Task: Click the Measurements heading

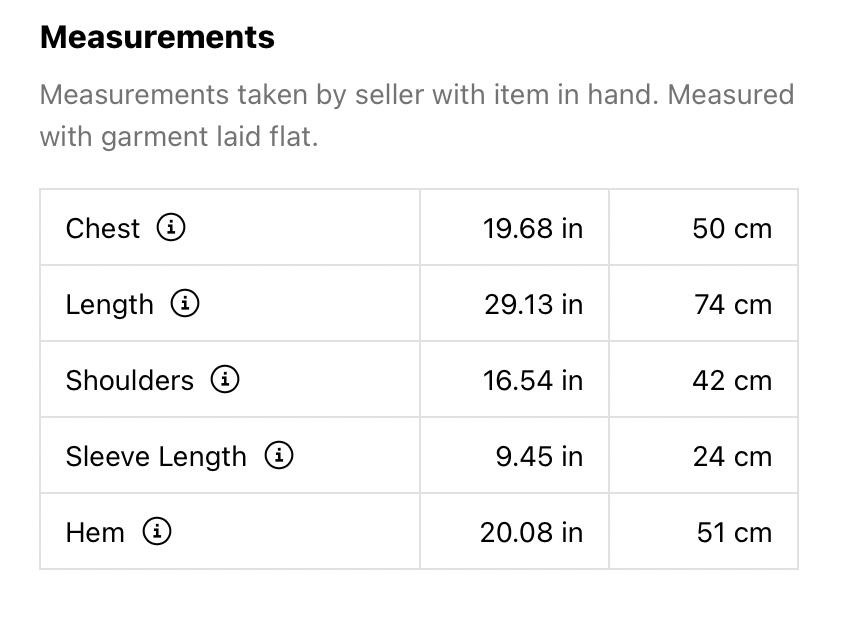Action: [157, 37]
